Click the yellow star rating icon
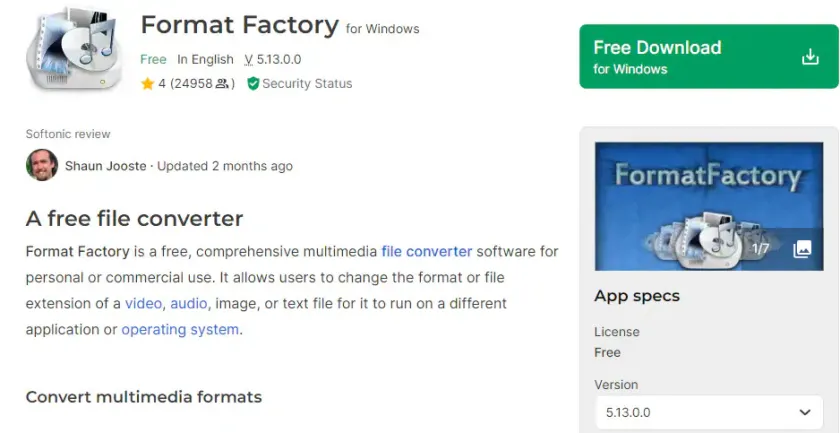Image resolution: width=840 pixels, height=433 pixels. (147, 84)
